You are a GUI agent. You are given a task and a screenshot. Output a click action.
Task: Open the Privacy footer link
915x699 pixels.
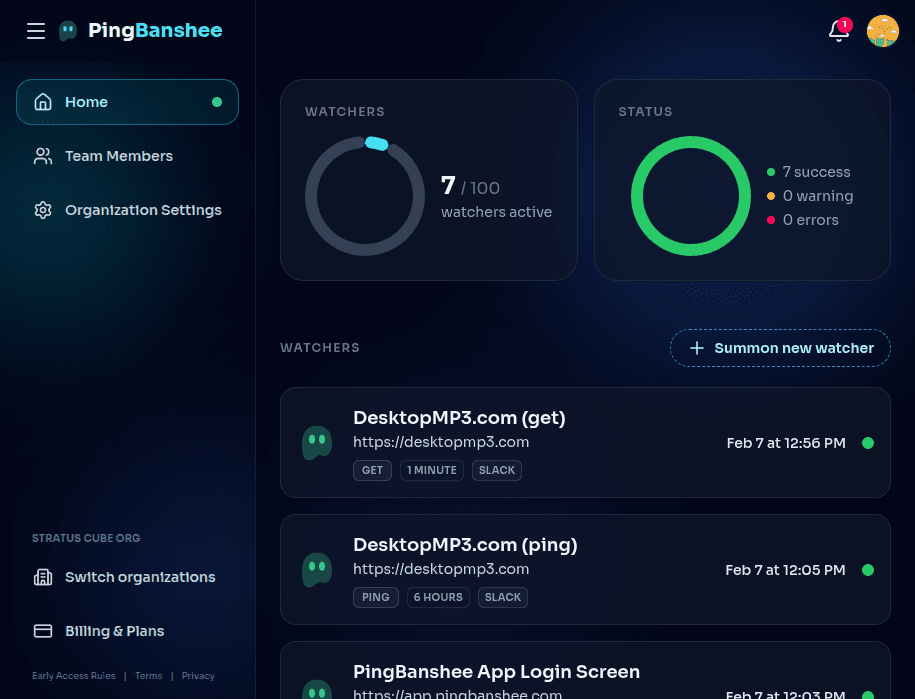198,676
